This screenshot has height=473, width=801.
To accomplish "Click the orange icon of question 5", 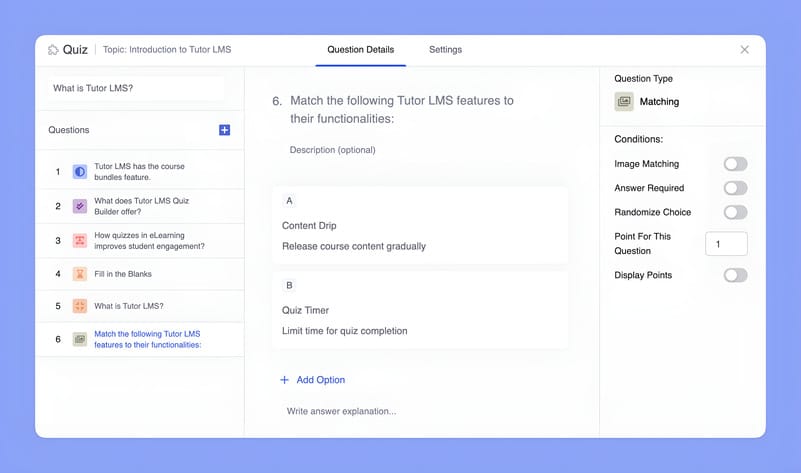I will click(x=80, y=306).
